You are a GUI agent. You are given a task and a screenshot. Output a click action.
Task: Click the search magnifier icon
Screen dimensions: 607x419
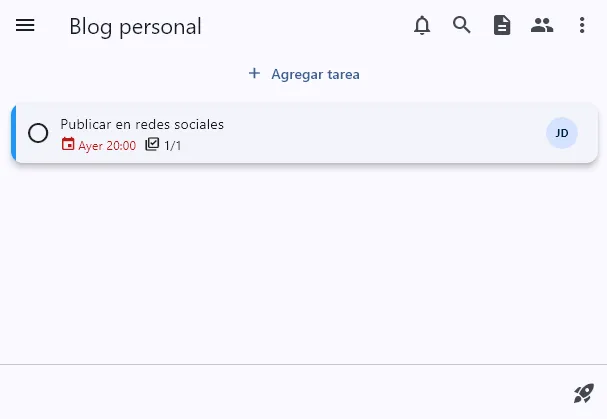(x=462, y=26)
